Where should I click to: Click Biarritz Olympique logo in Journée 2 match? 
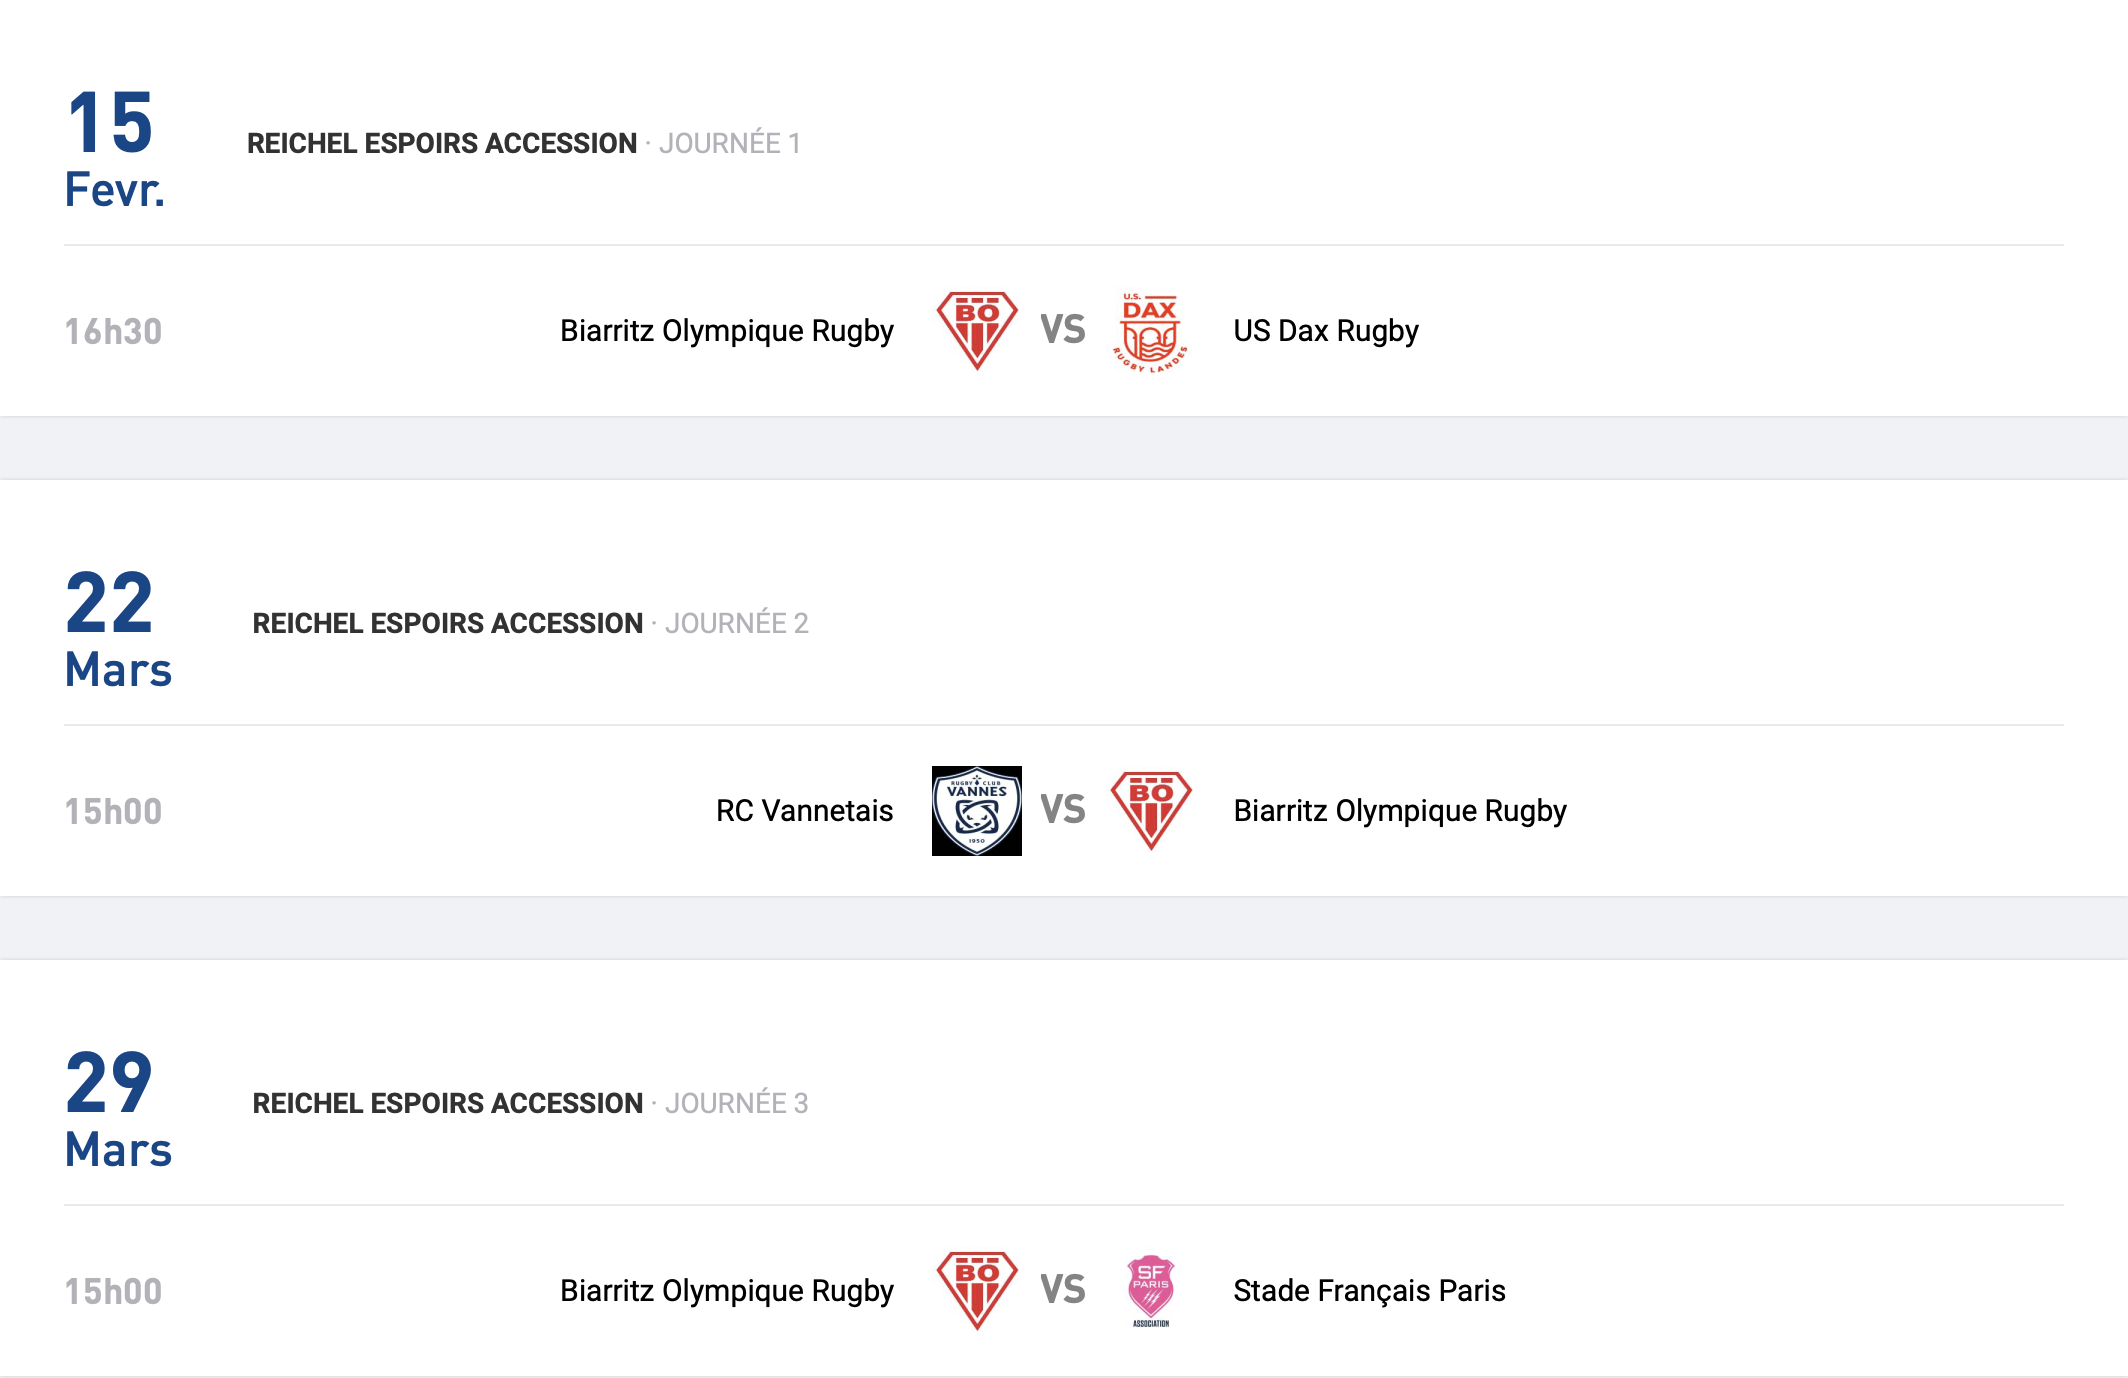[x=1151, y=811]
